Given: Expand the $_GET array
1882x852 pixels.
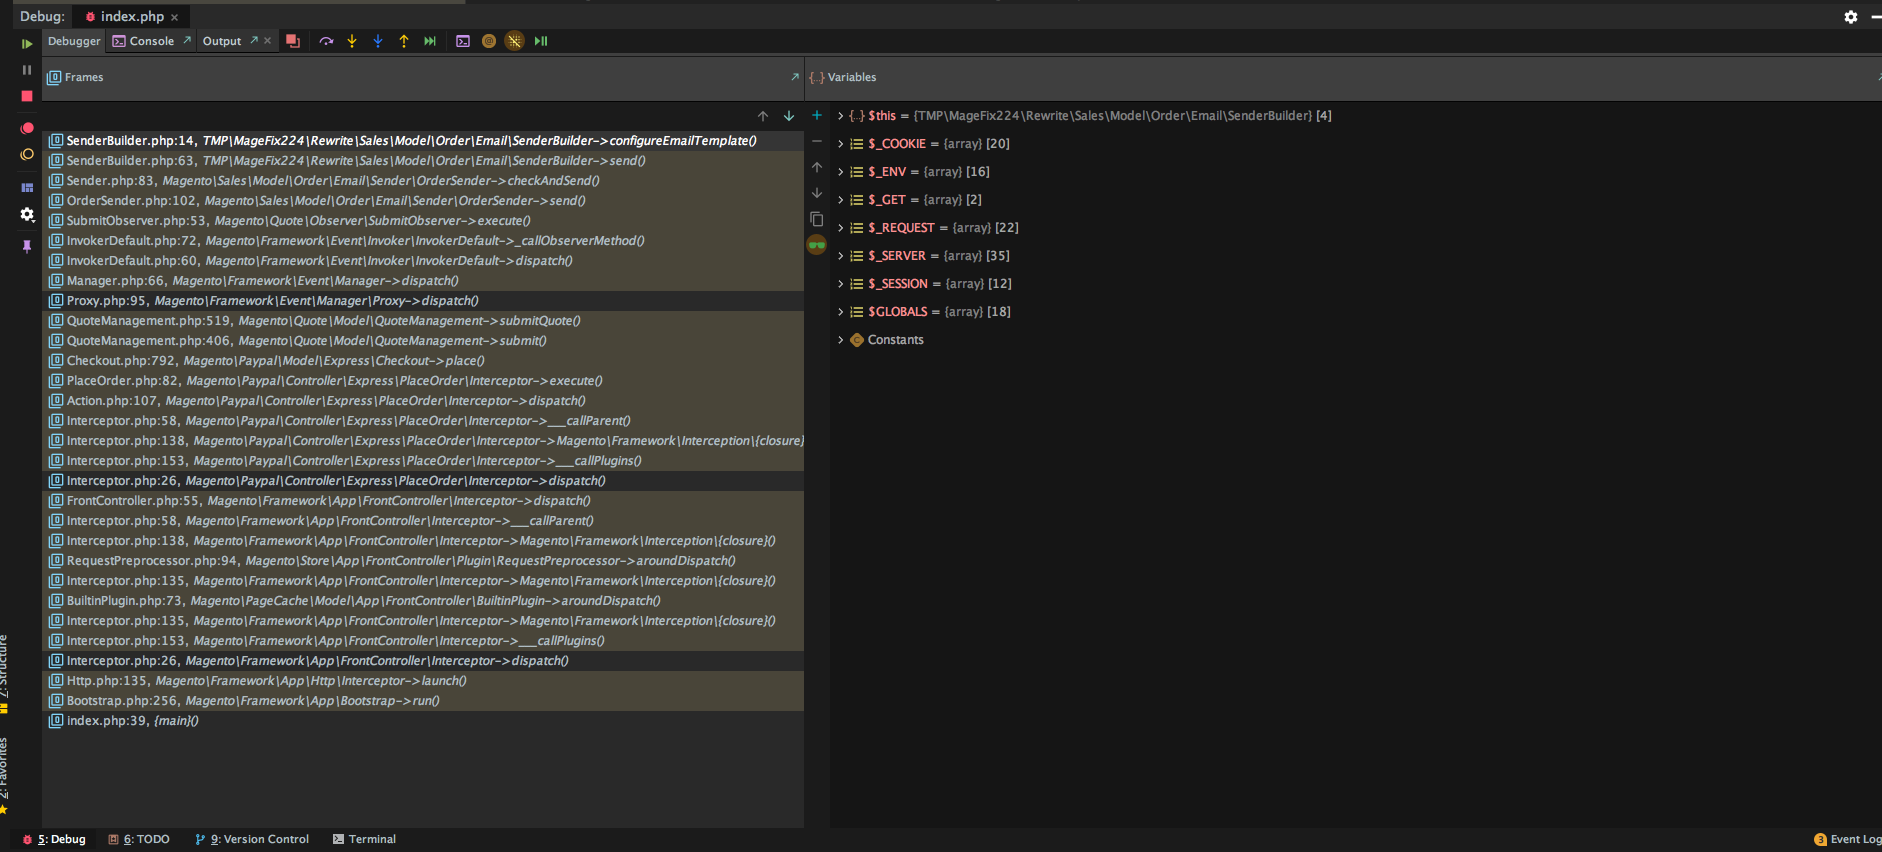Looking at the screenshot, I should (840, 200).
